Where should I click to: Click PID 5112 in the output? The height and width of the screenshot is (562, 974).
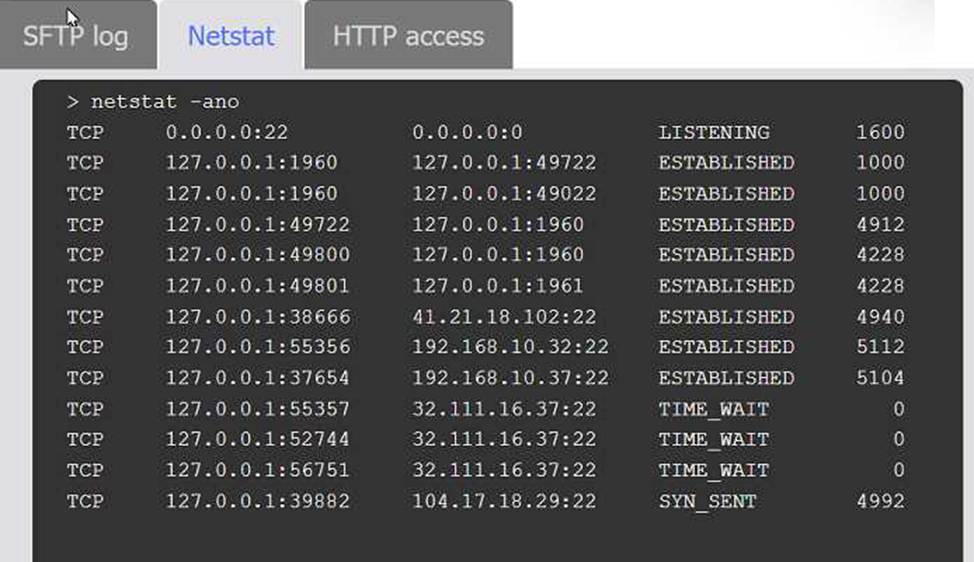click(x=879, y=347)
